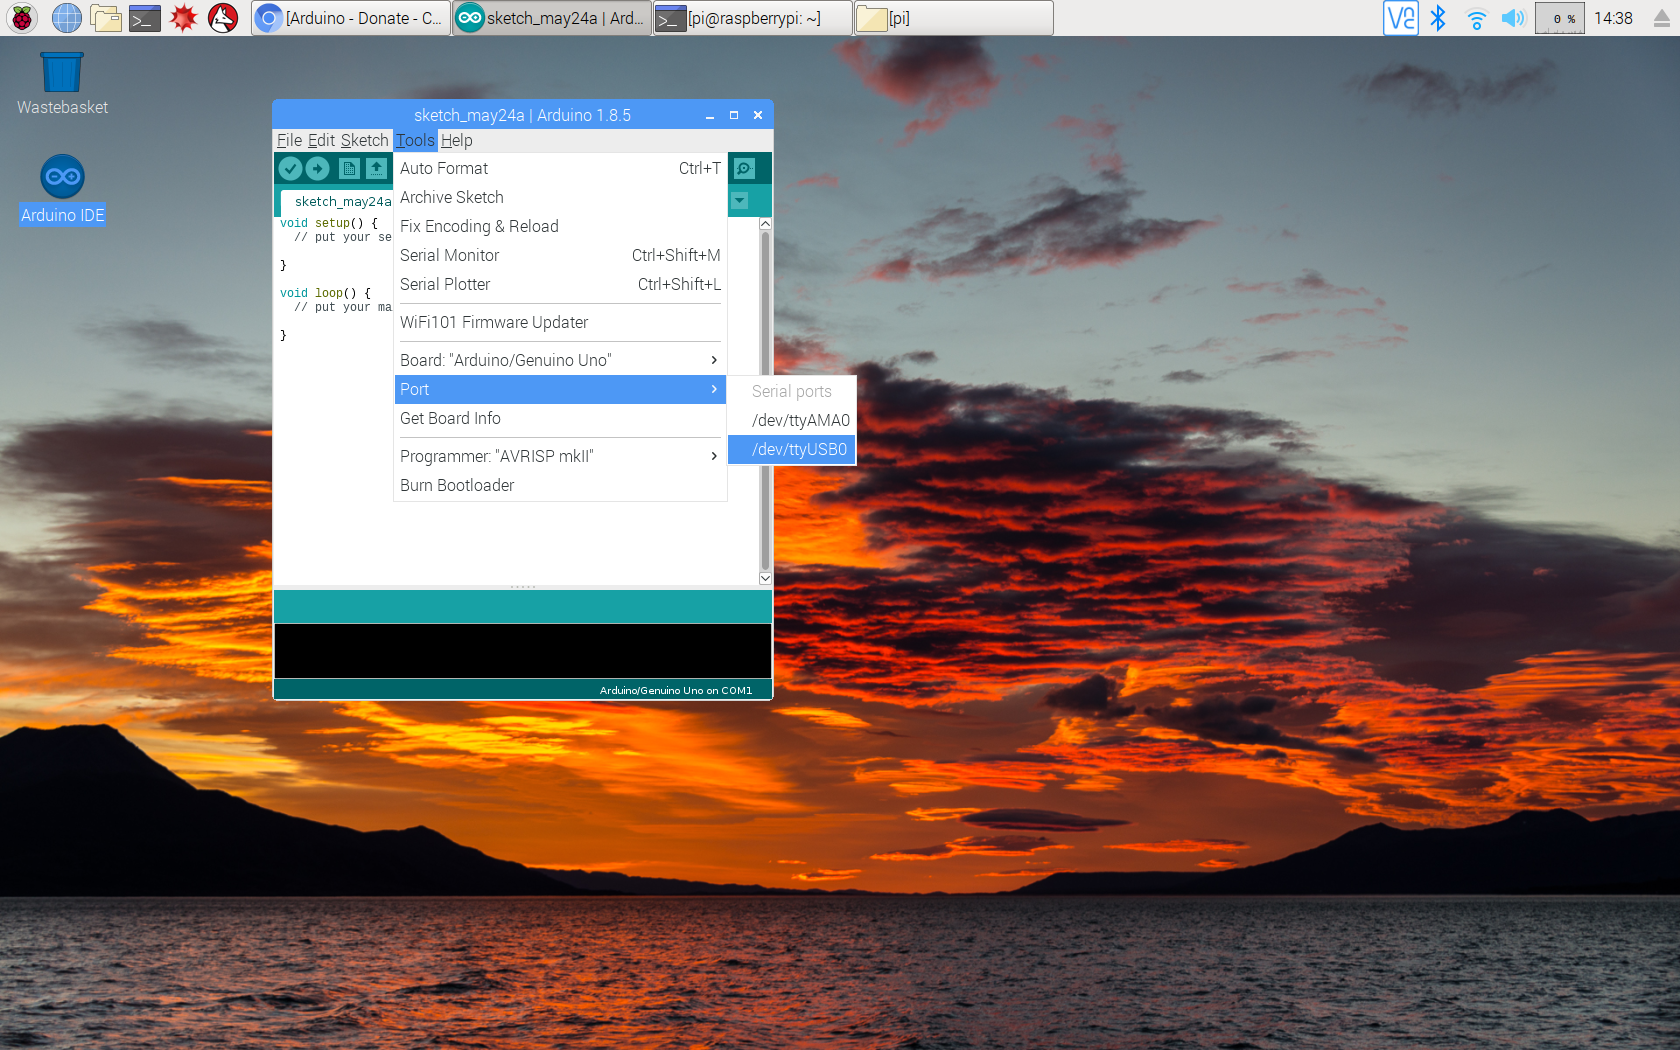
Task: Select /dev/ttyAMA0 serial port
Action: pos(792,420)
